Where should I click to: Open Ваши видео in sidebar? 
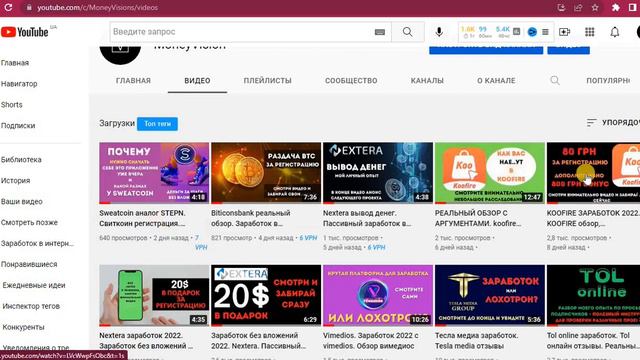pyautogui.click(x=22, y=202)
